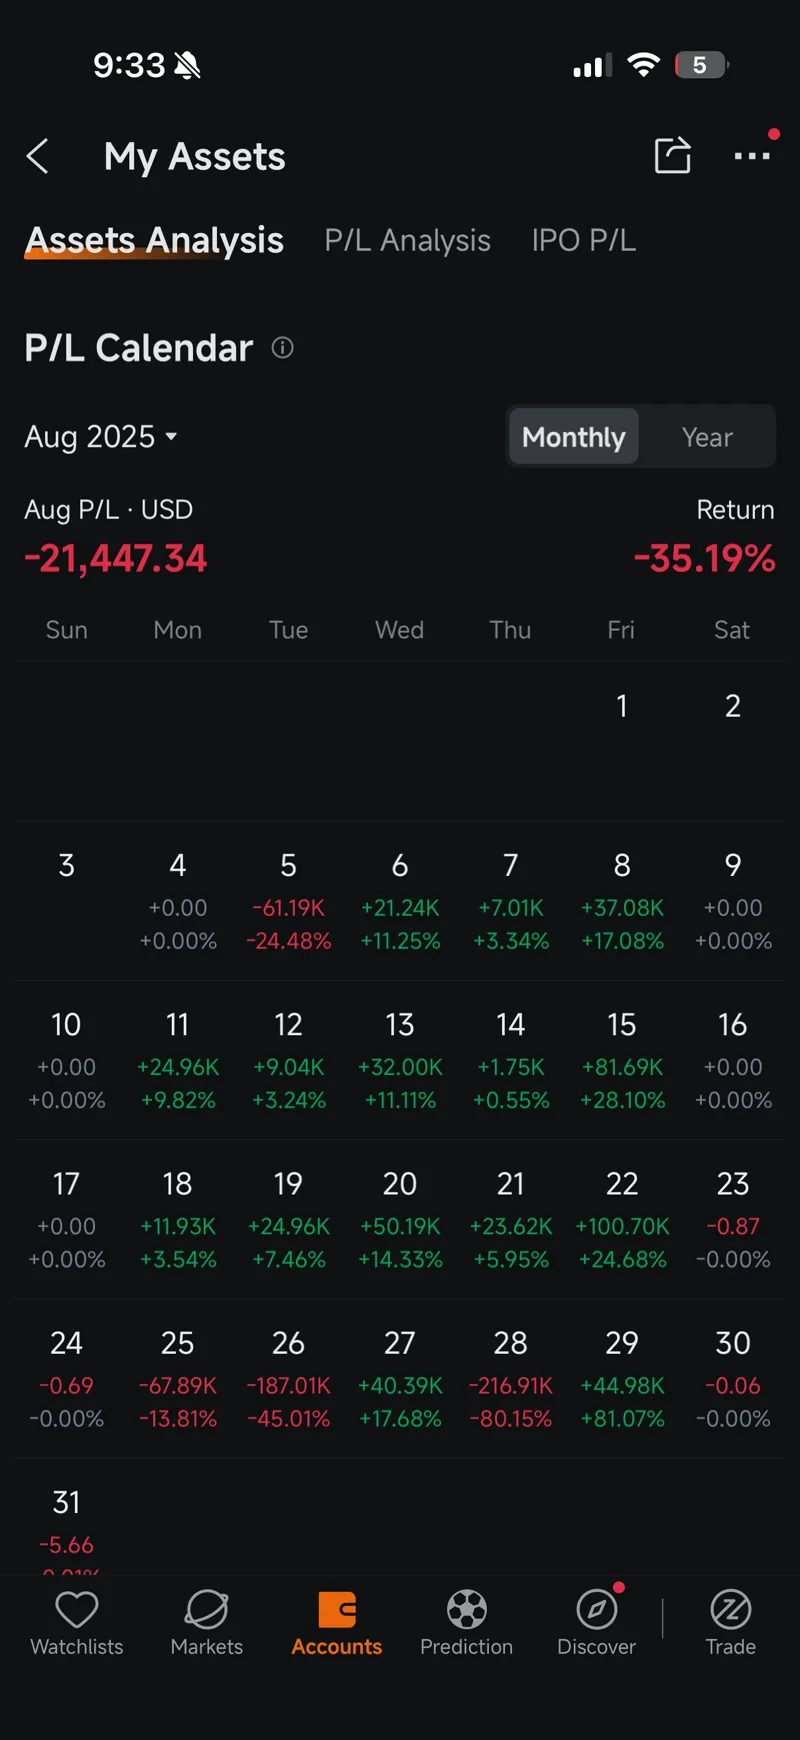Switch to P/L Analysis tab
Image resolution: width=800 pixels, height=1740 pixels.
point(408,241)
